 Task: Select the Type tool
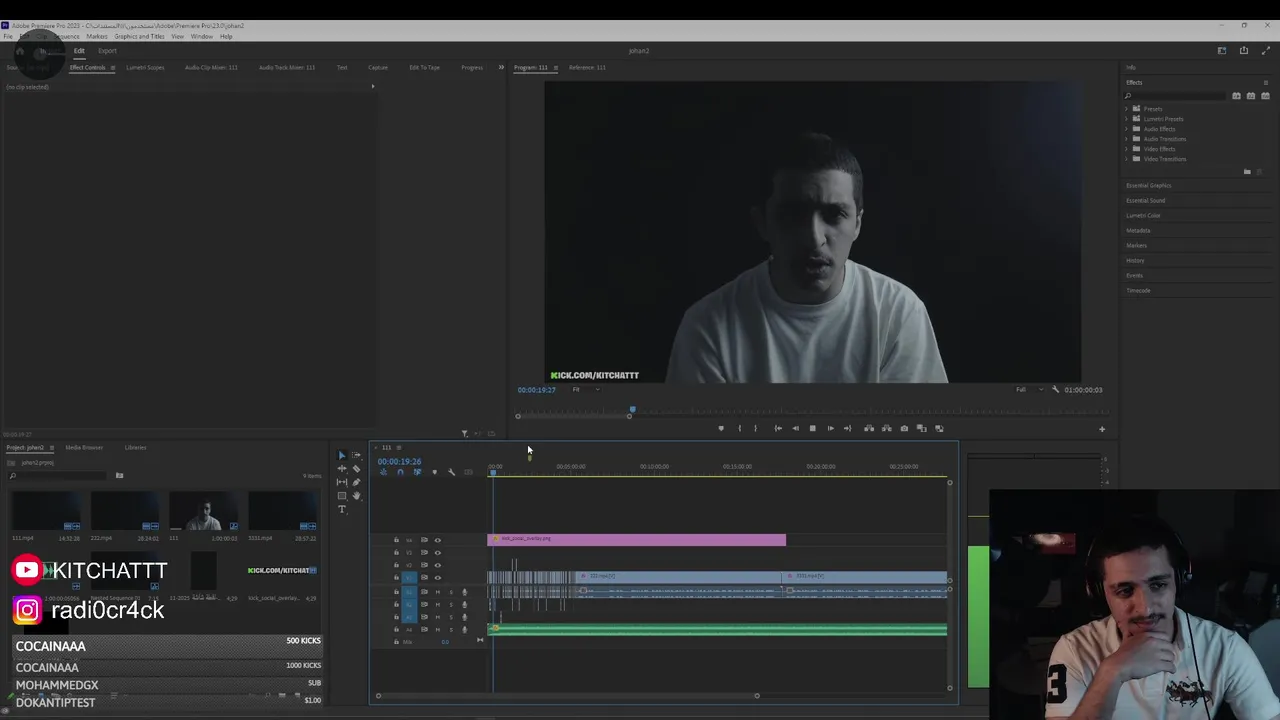click(342, 509)
